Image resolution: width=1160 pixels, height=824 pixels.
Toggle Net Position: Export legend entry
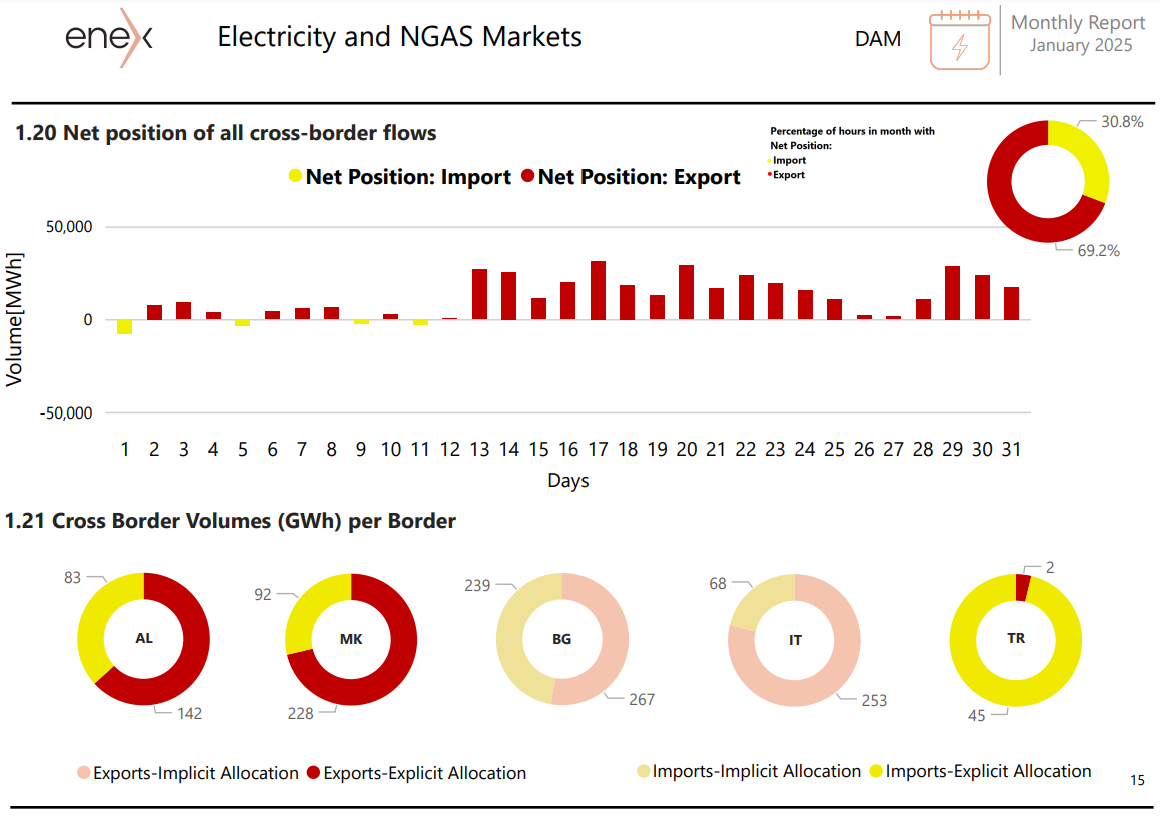click(631, 177)
